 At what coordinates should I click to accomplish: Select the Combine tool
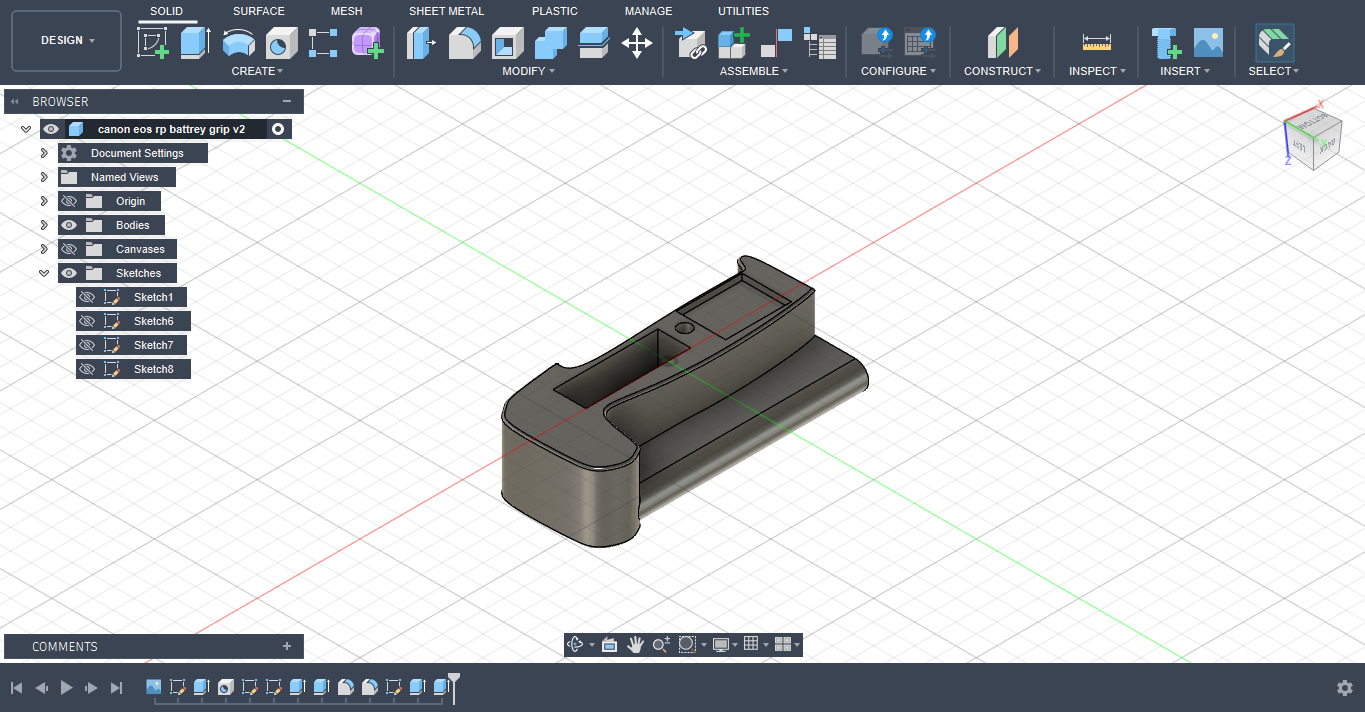tap(550, 43)
